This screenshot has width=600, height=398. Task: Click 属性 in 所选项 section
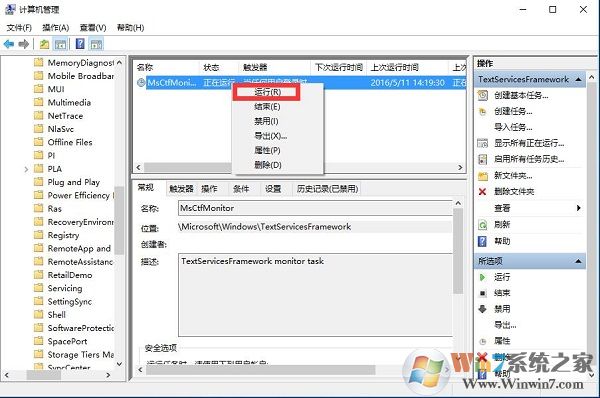(502, 341)
